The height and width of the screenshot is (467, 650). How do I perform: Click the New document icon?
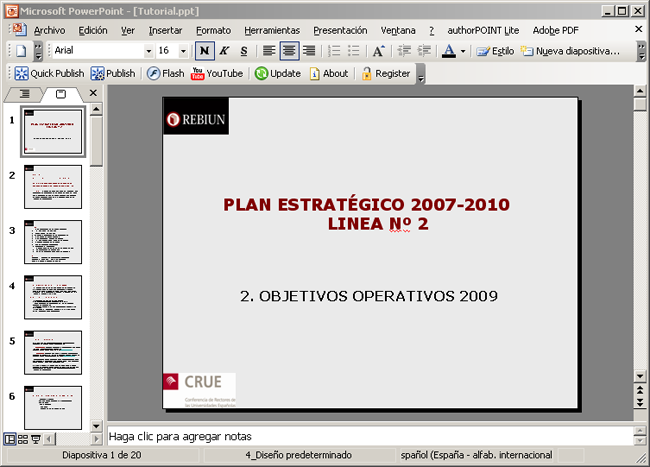coord(21,51)
